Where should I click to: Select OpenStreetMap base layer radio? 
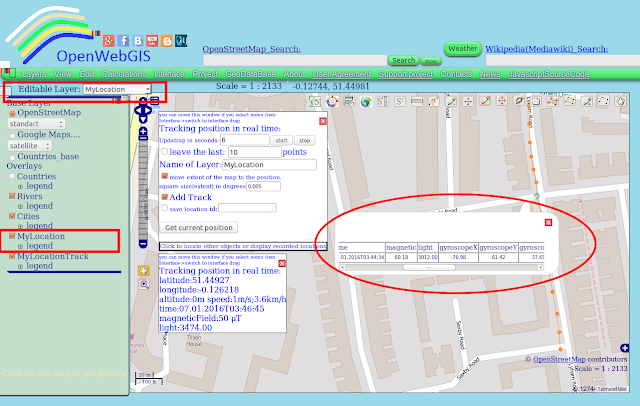click(13, 113)
